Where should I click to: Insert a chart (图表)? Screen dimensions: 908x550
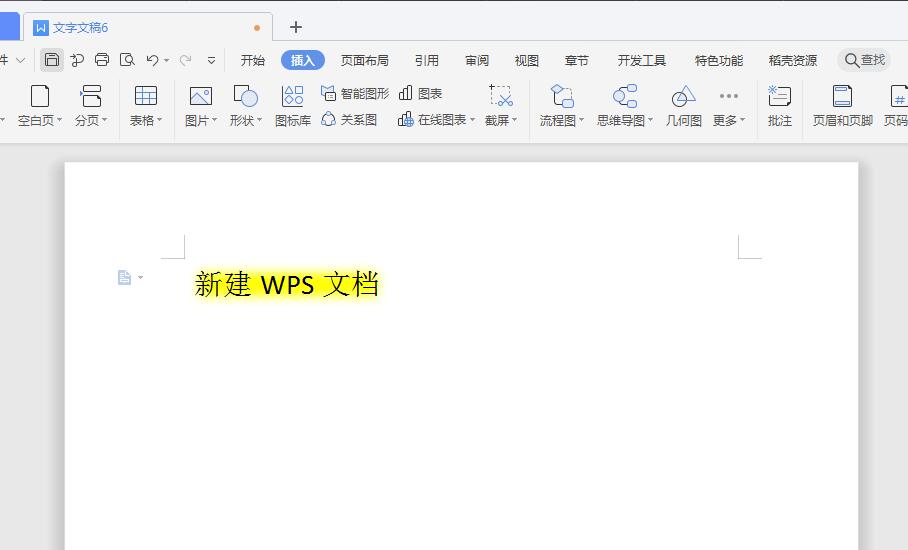[421, 93]
